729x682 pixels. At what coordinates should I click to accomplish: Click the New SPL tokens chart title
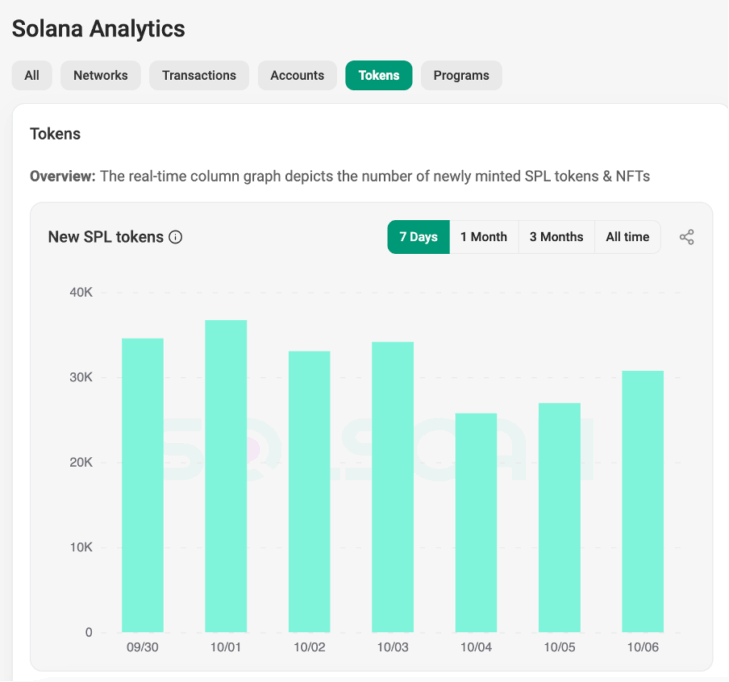click(x=106, y=237)
